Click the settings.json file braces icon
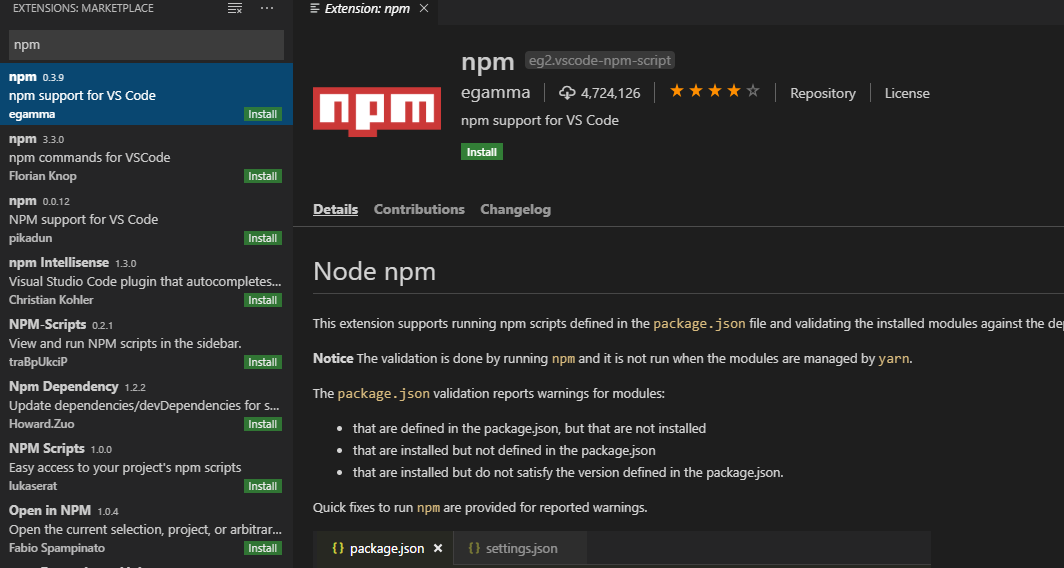 pos(474,548)
